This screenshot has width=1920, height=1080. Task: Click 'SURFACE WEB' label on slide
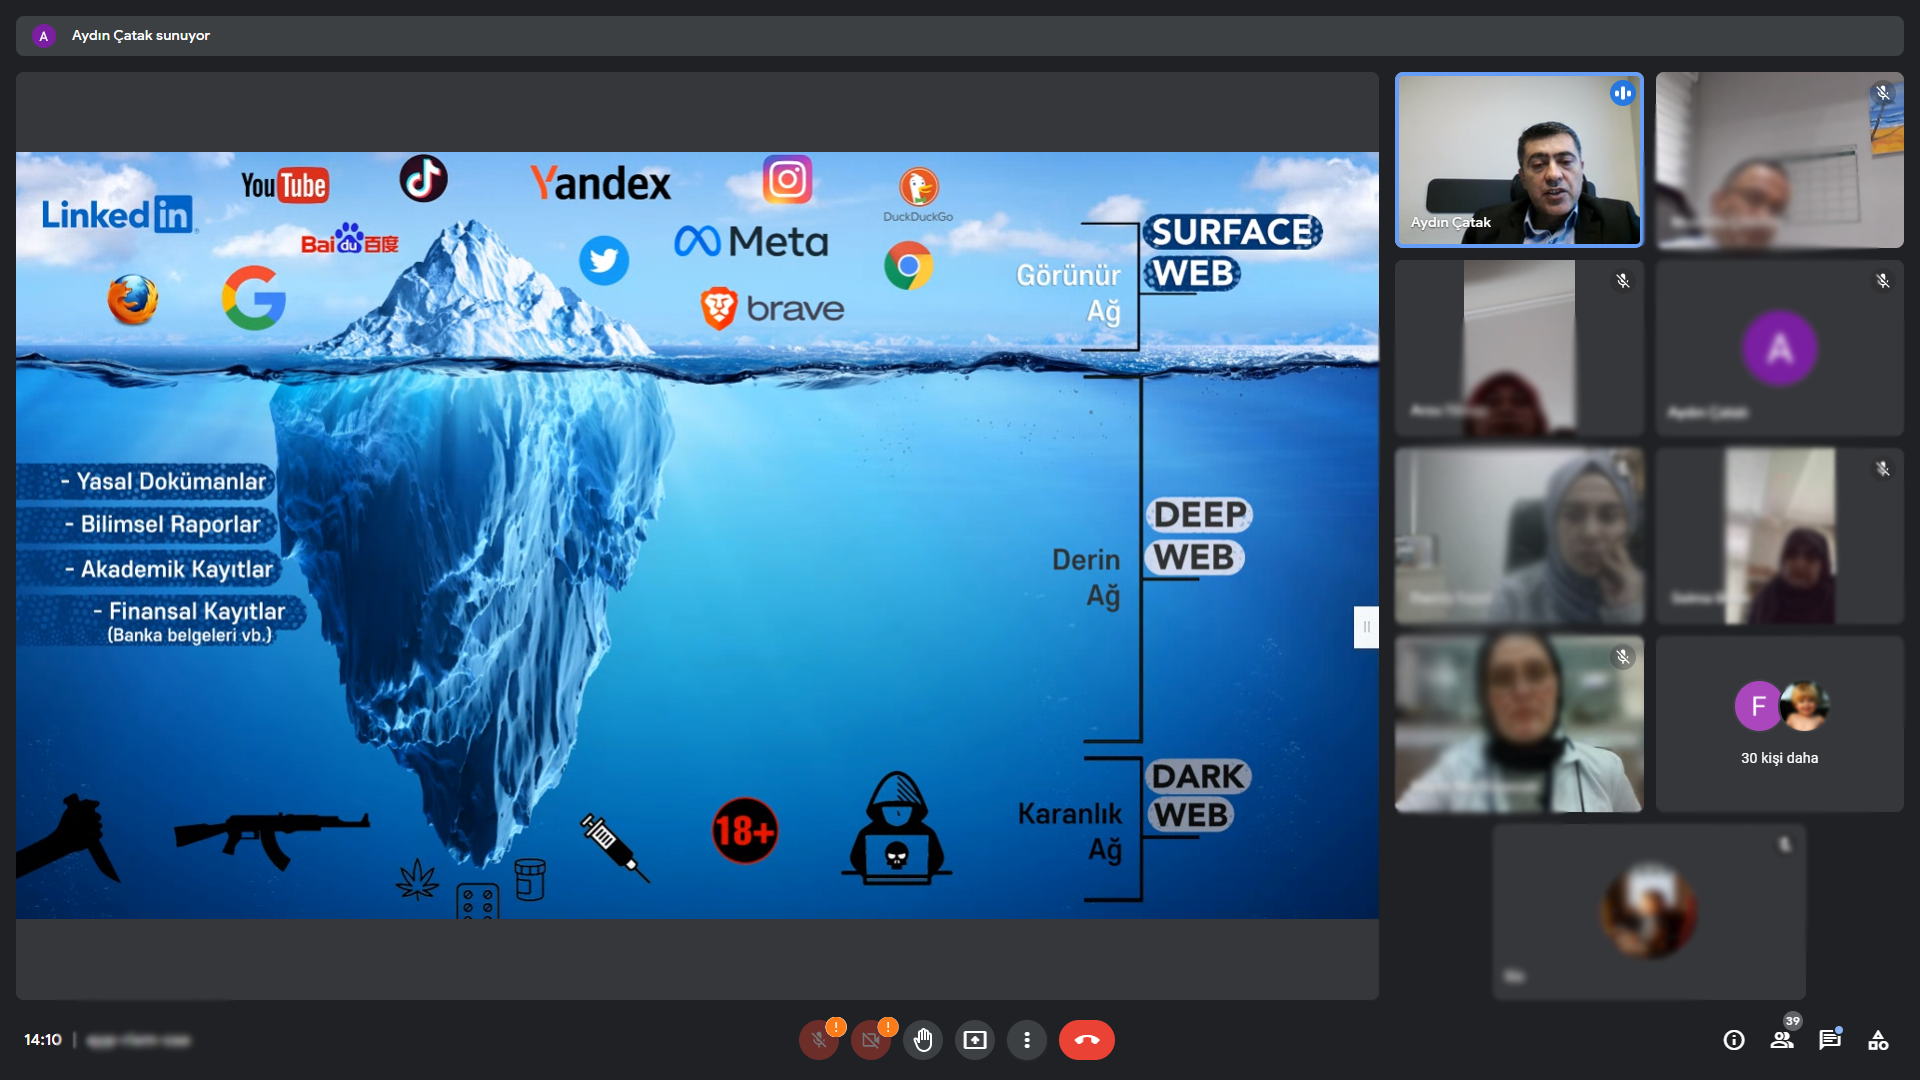point(1232,252)
